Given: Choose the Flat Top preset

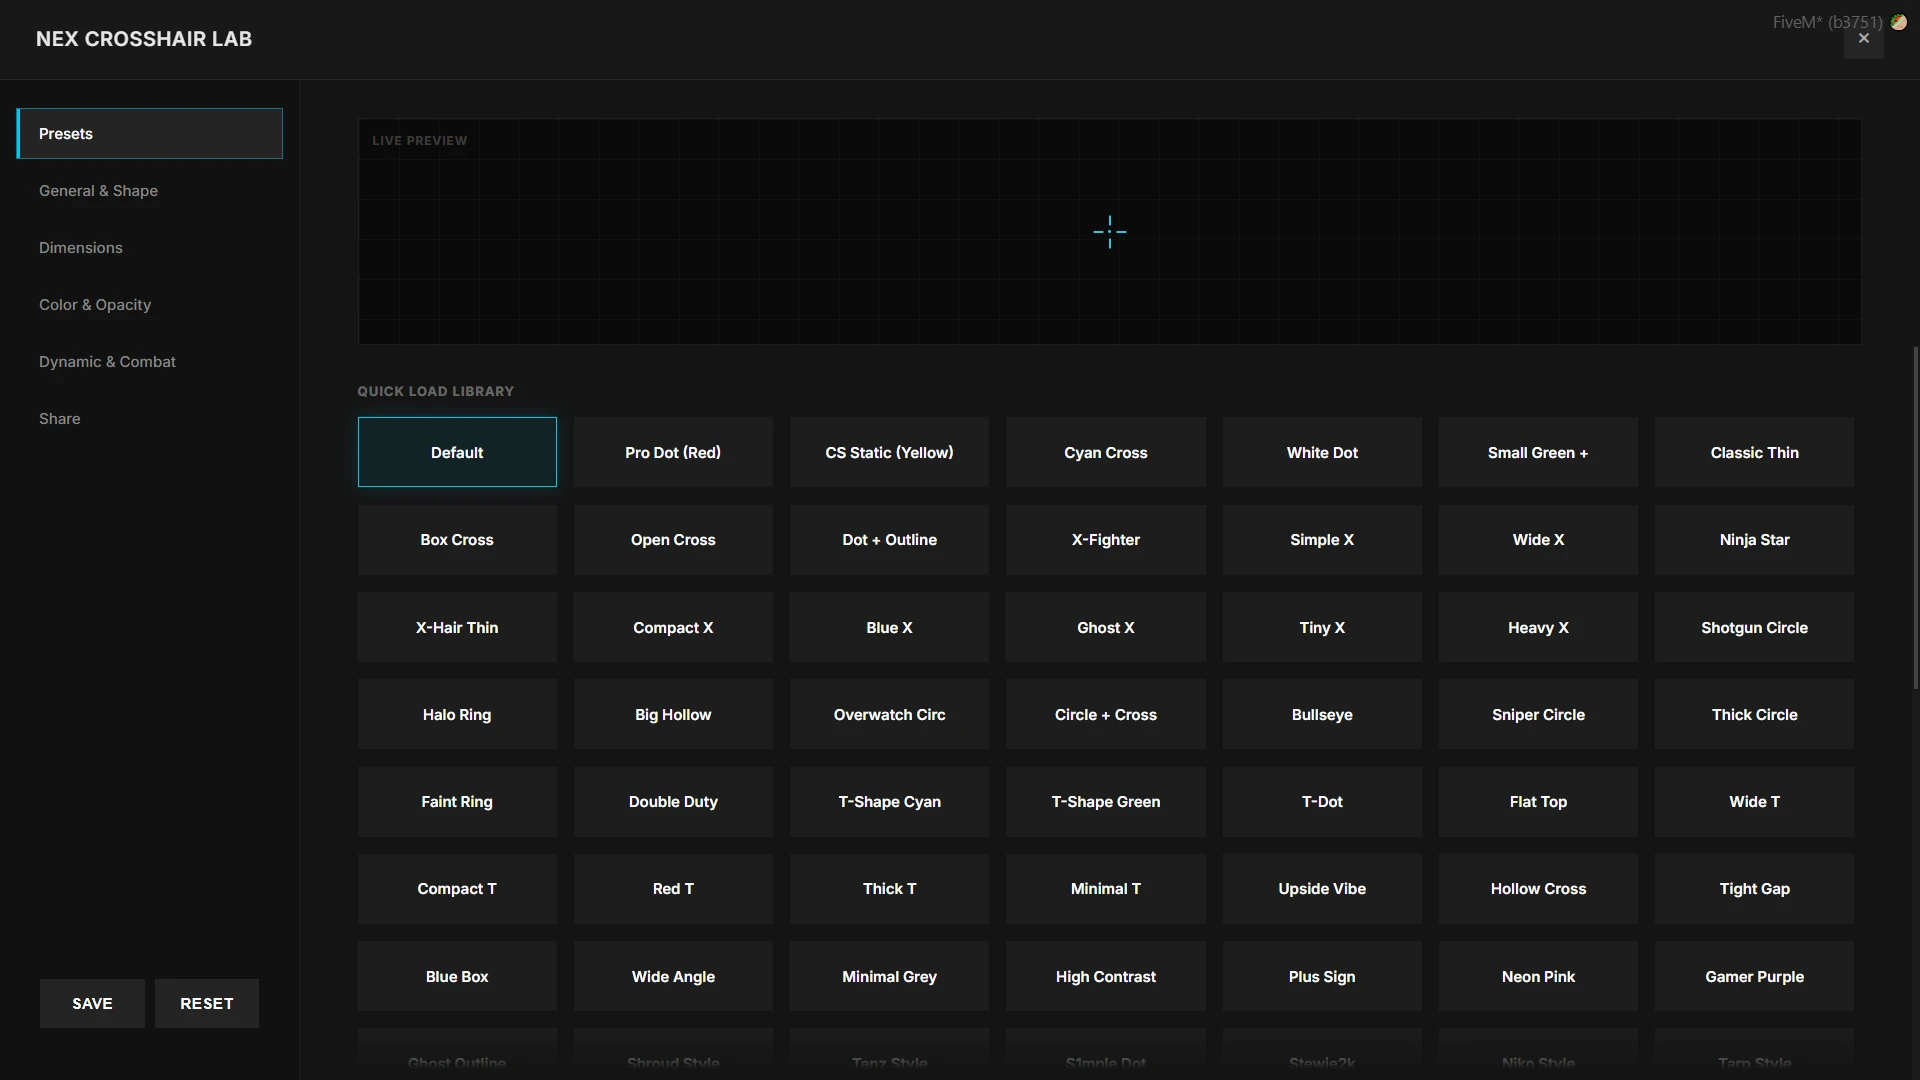Looking at the screenshot, I should [x=1538, y=802].
